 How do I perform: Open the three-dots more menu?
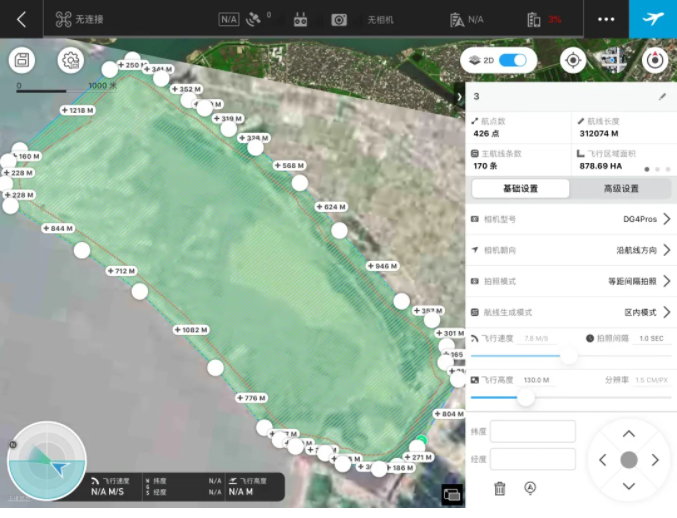tap(606, 19)
